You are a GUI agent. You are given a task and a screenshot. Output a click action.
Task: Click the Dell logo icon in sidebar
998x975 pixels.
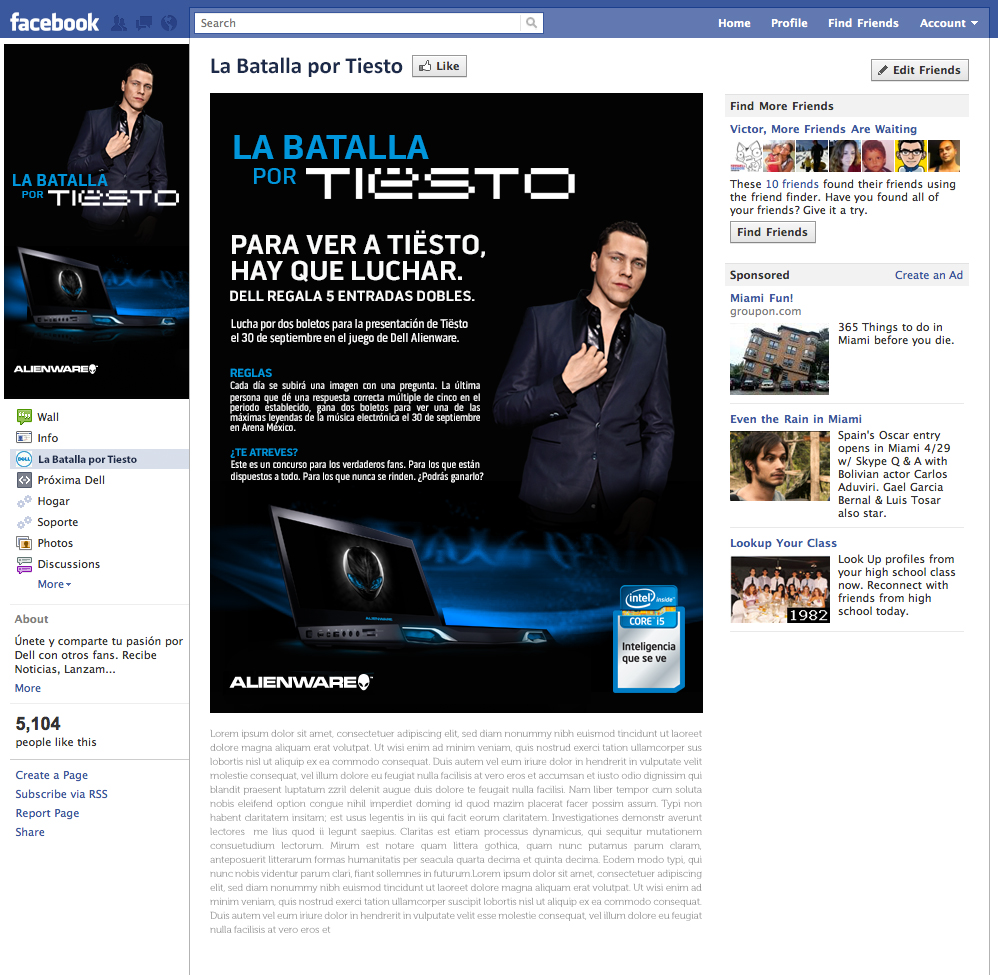[24, 459]
